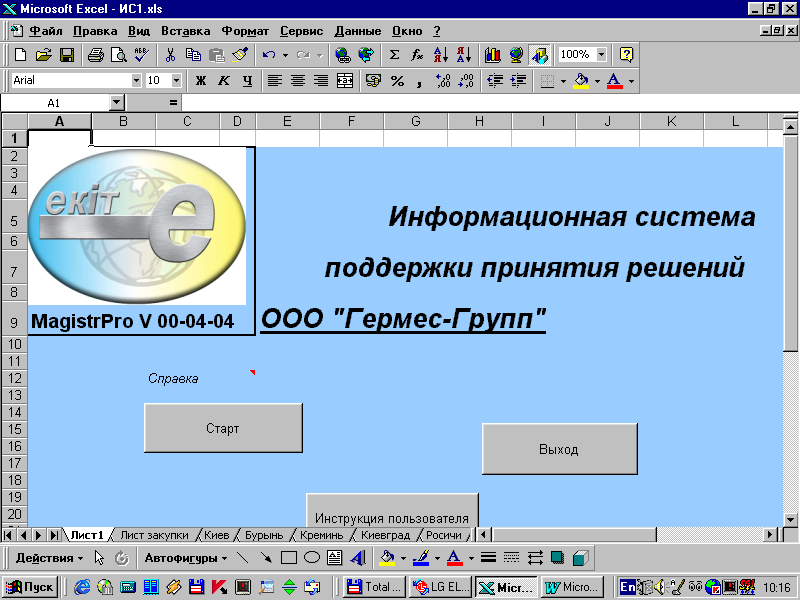Screen dimensions: 800x600
Task: Toggle bold formatting (Ж)
Action: coord(200,80)
